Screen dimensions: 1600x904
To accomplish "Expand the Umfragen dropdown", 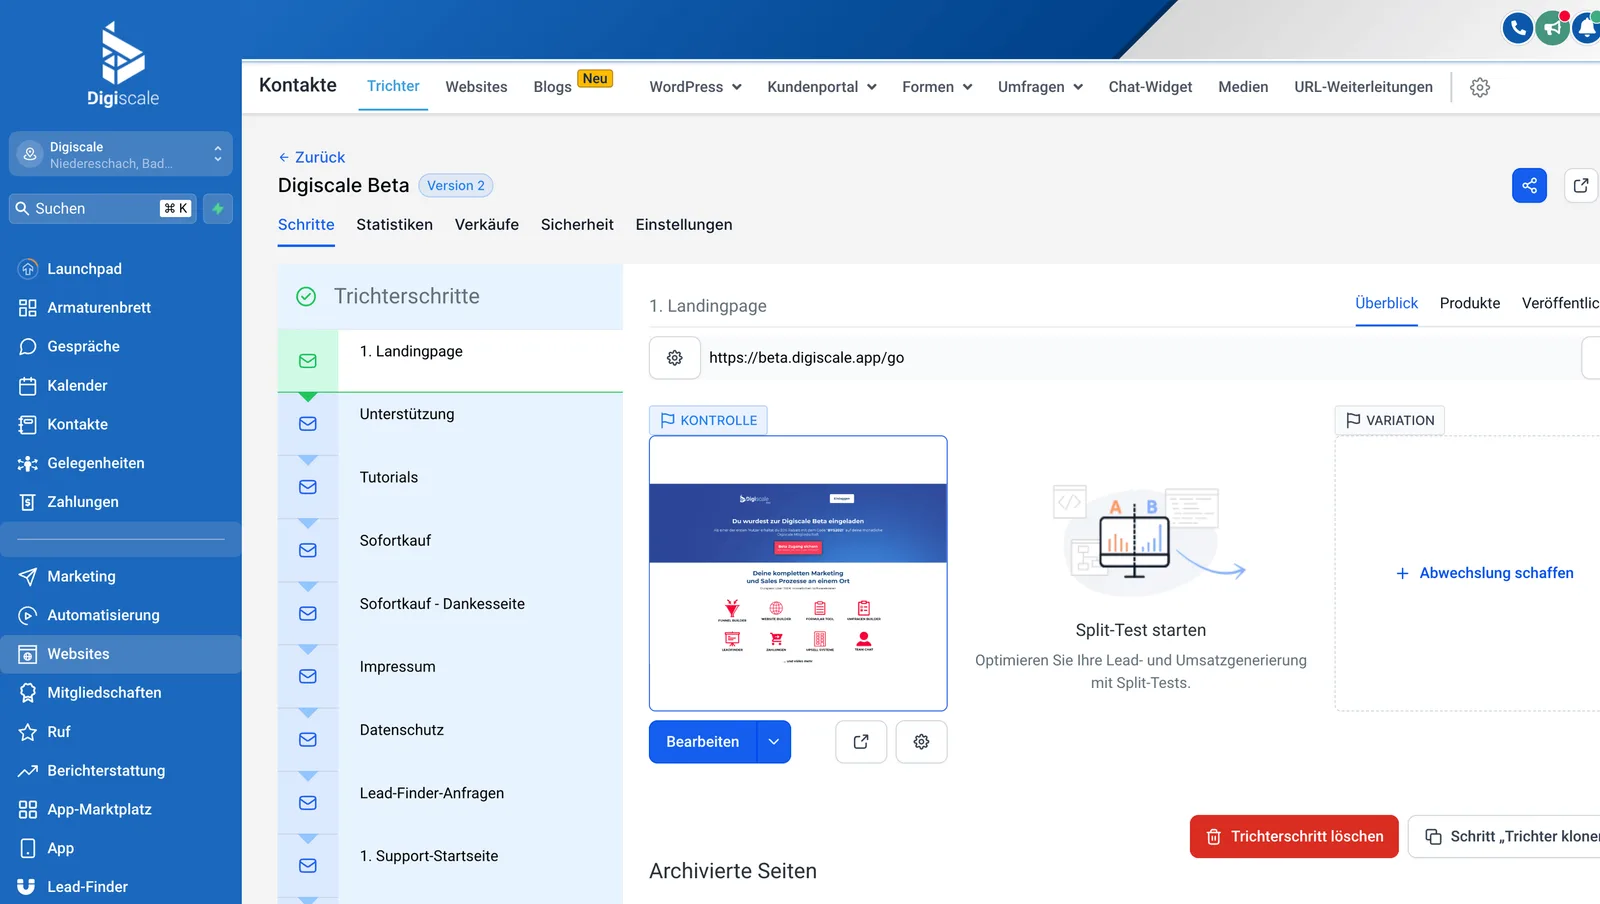I will pyautogui.click(x=1040, y=87).
